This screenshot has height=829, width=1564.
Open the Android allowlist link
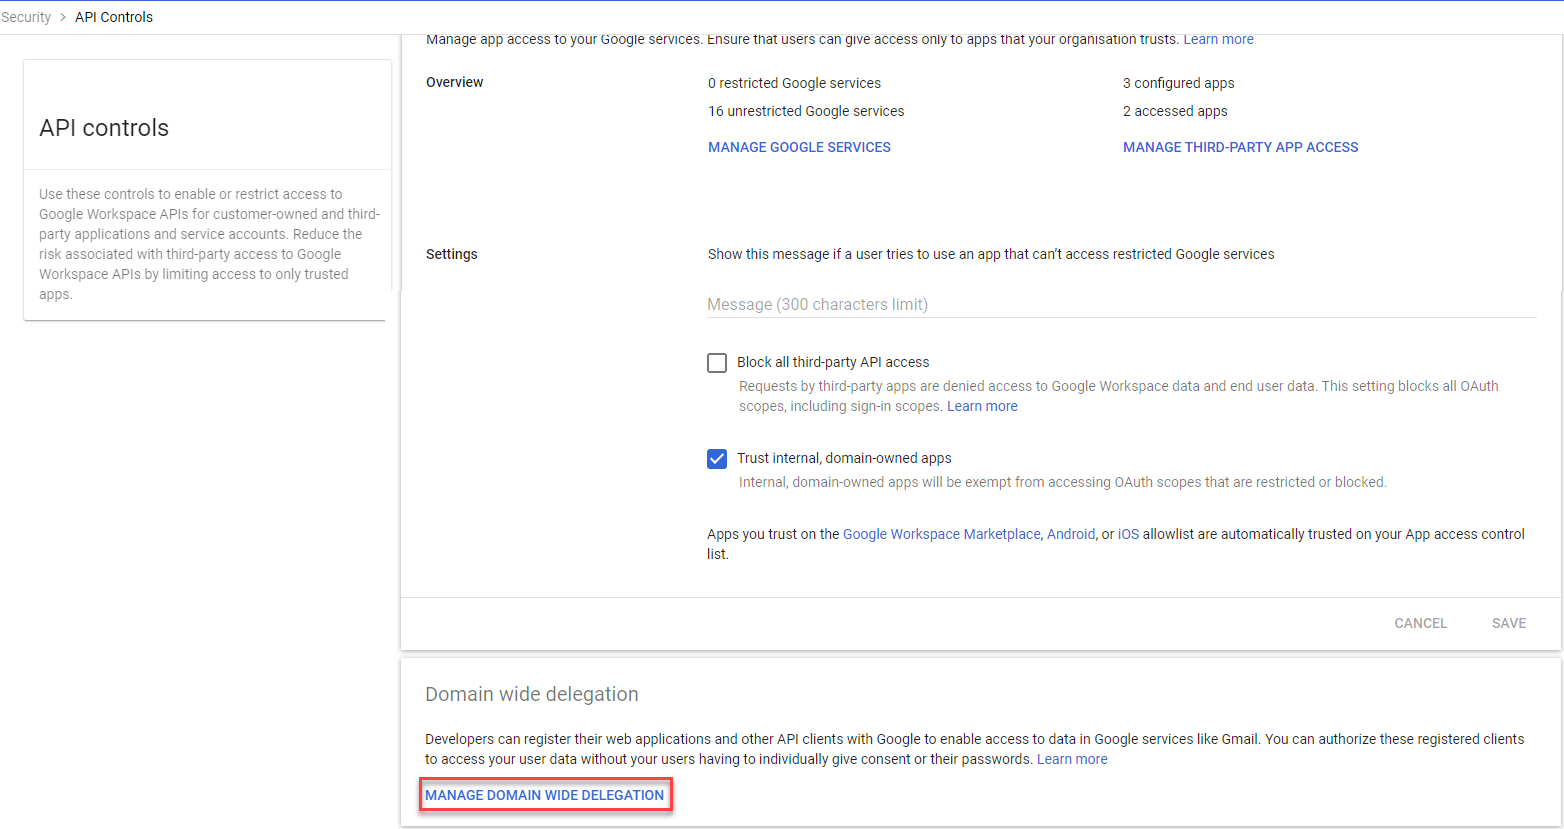coord(1070,533)
